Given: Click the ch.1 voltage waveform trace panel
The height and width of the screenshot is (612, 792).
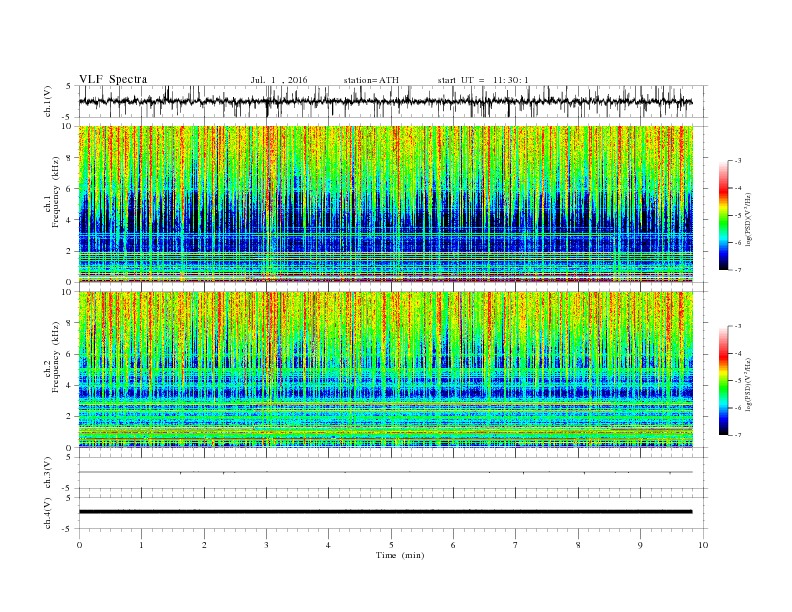Looking at the screenshot, I should 393,101.
